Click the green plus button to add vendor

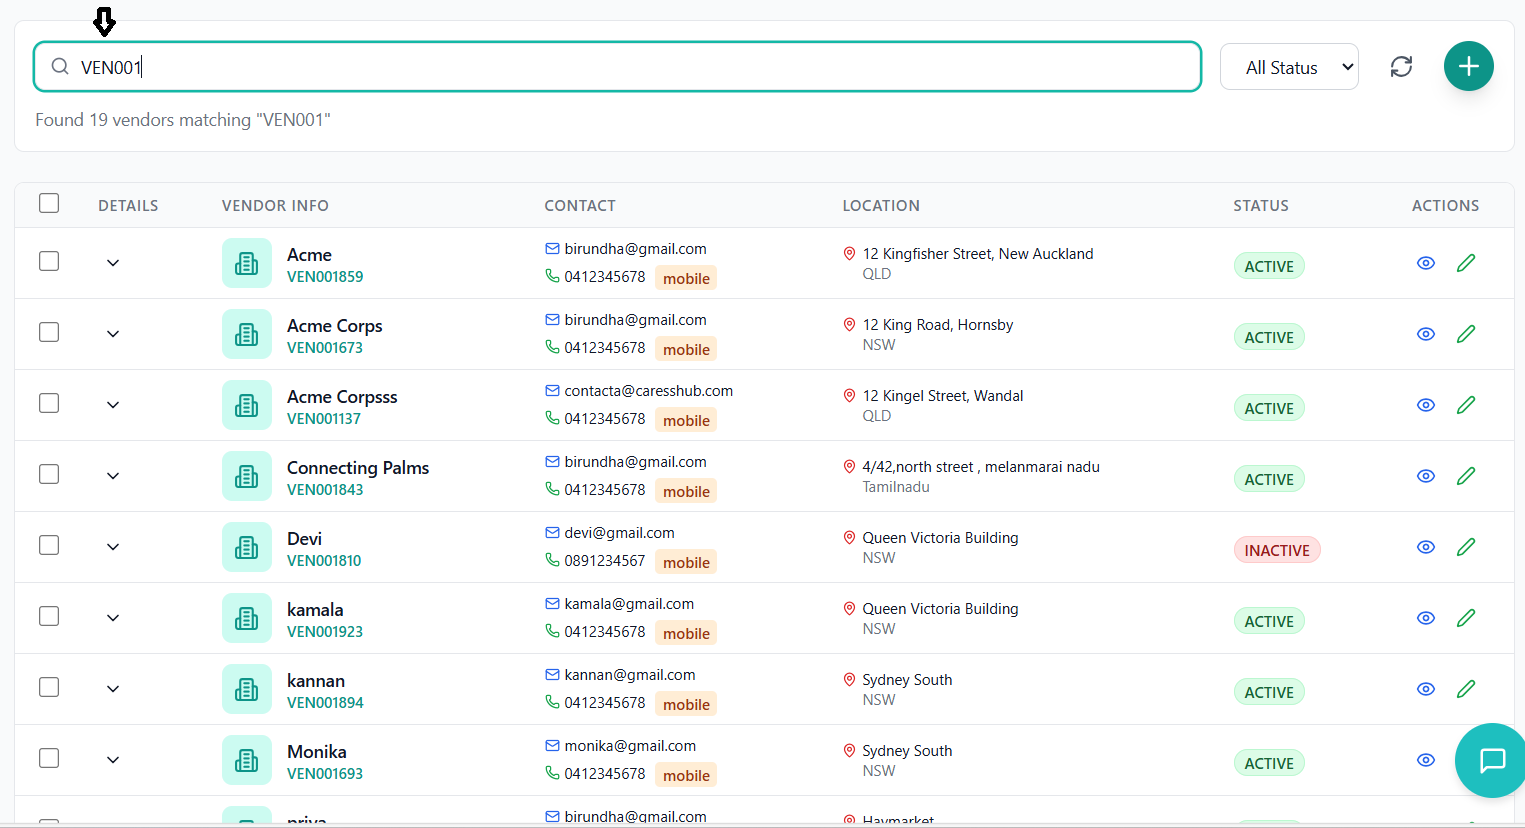[x=1468, y=65]
